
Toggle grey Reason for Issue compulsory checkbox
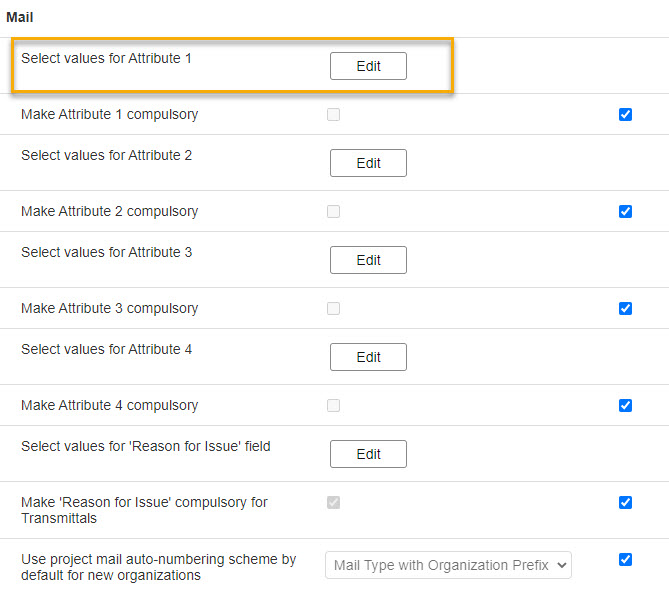[333, 502]
